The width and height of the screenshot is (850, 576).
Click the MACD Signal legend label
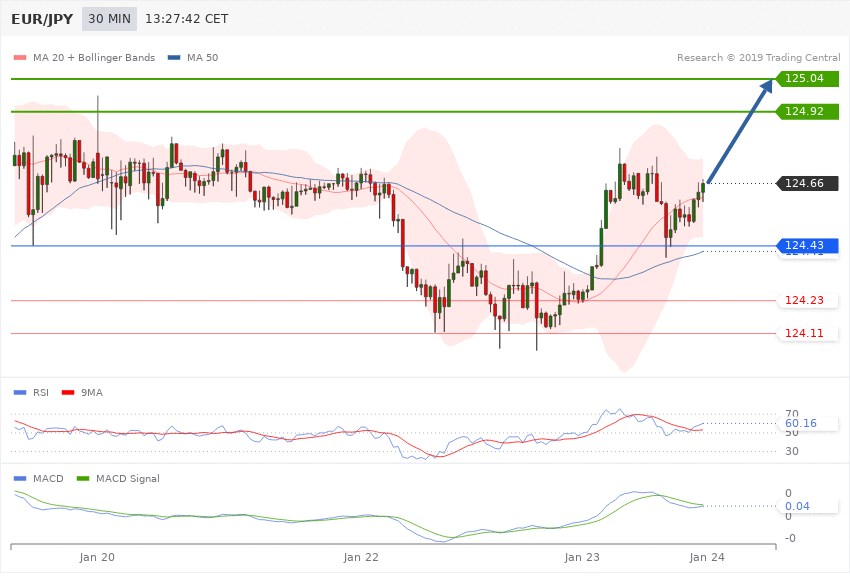click(128, 478)
